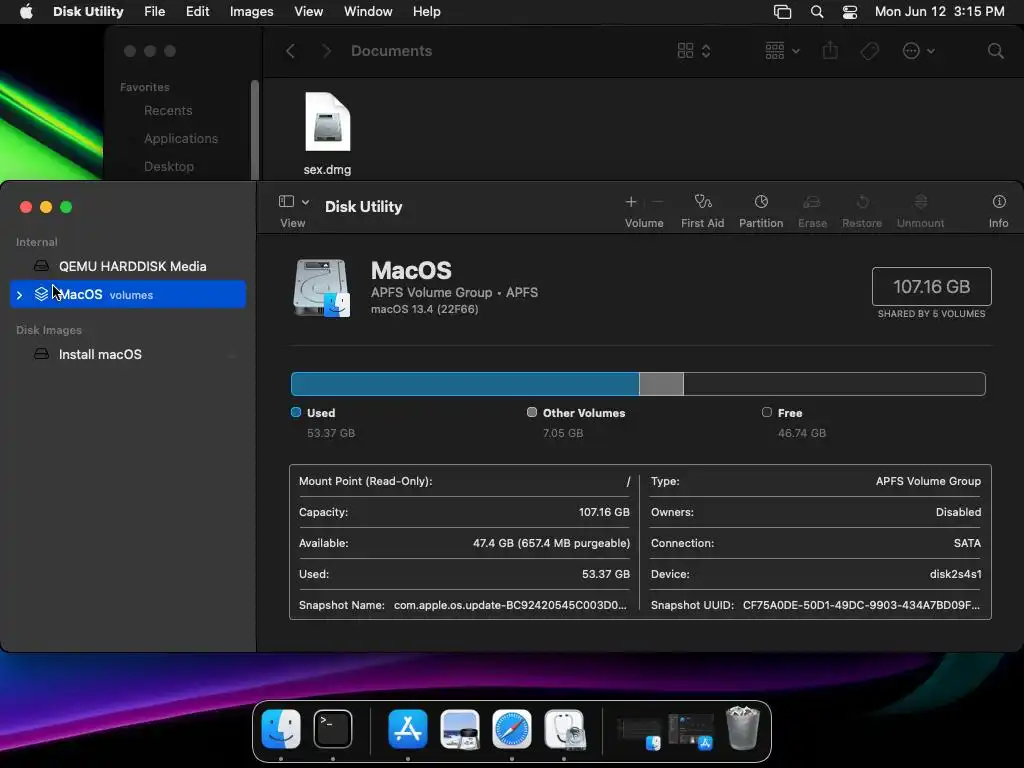Open Control Center in menu bar
The image size is (1024, 768).
click(850, 12)
